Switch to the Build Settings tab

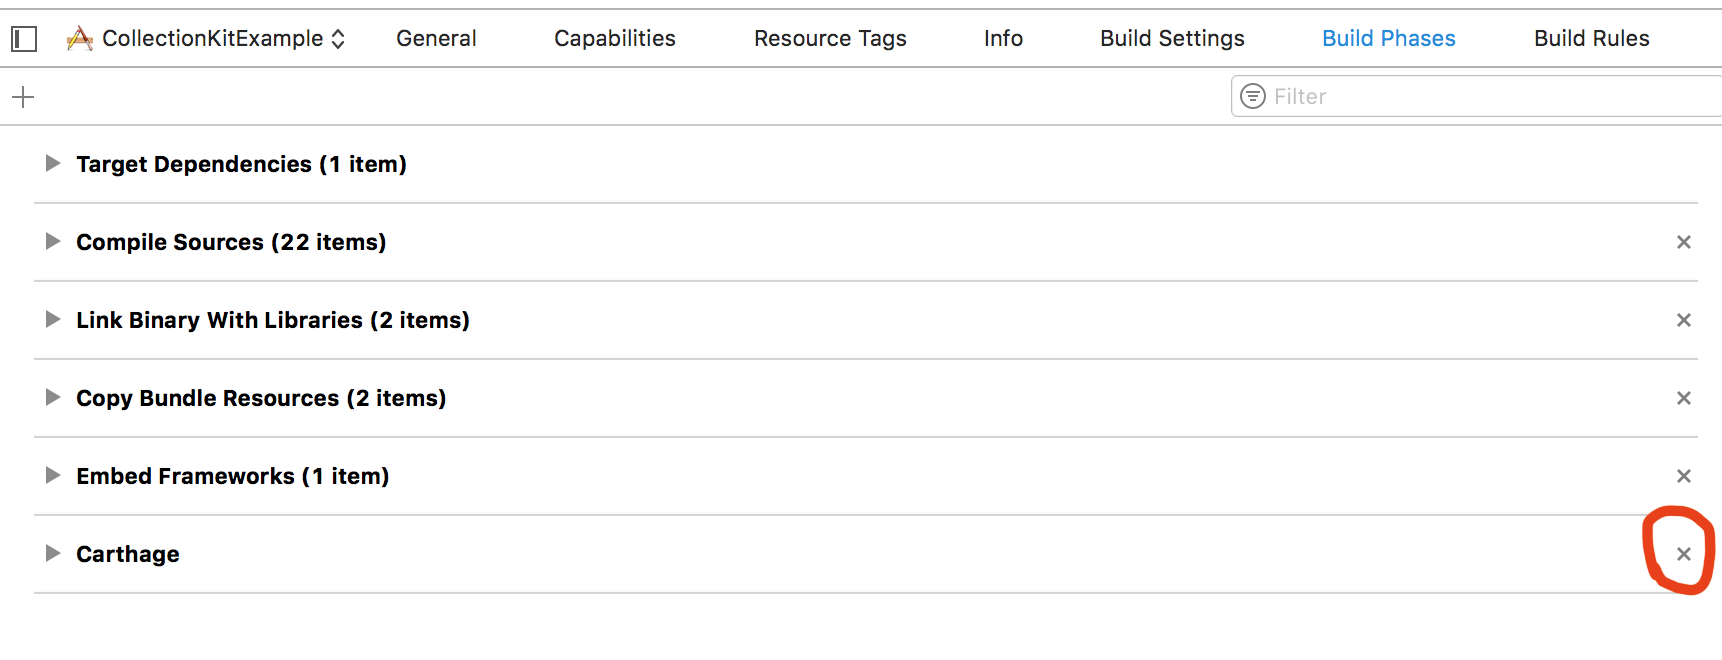point(1171,38)
